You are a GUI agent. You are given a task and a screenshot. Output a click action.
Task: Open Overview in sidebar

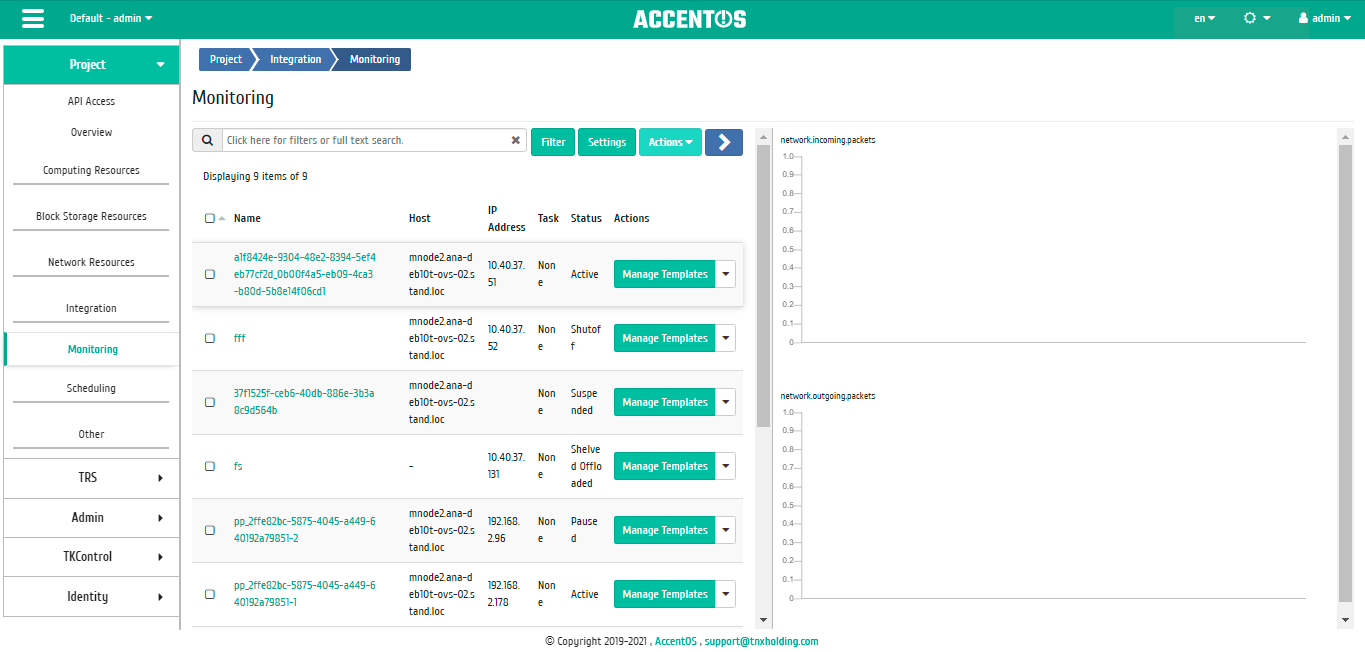(x=91, y=132)
